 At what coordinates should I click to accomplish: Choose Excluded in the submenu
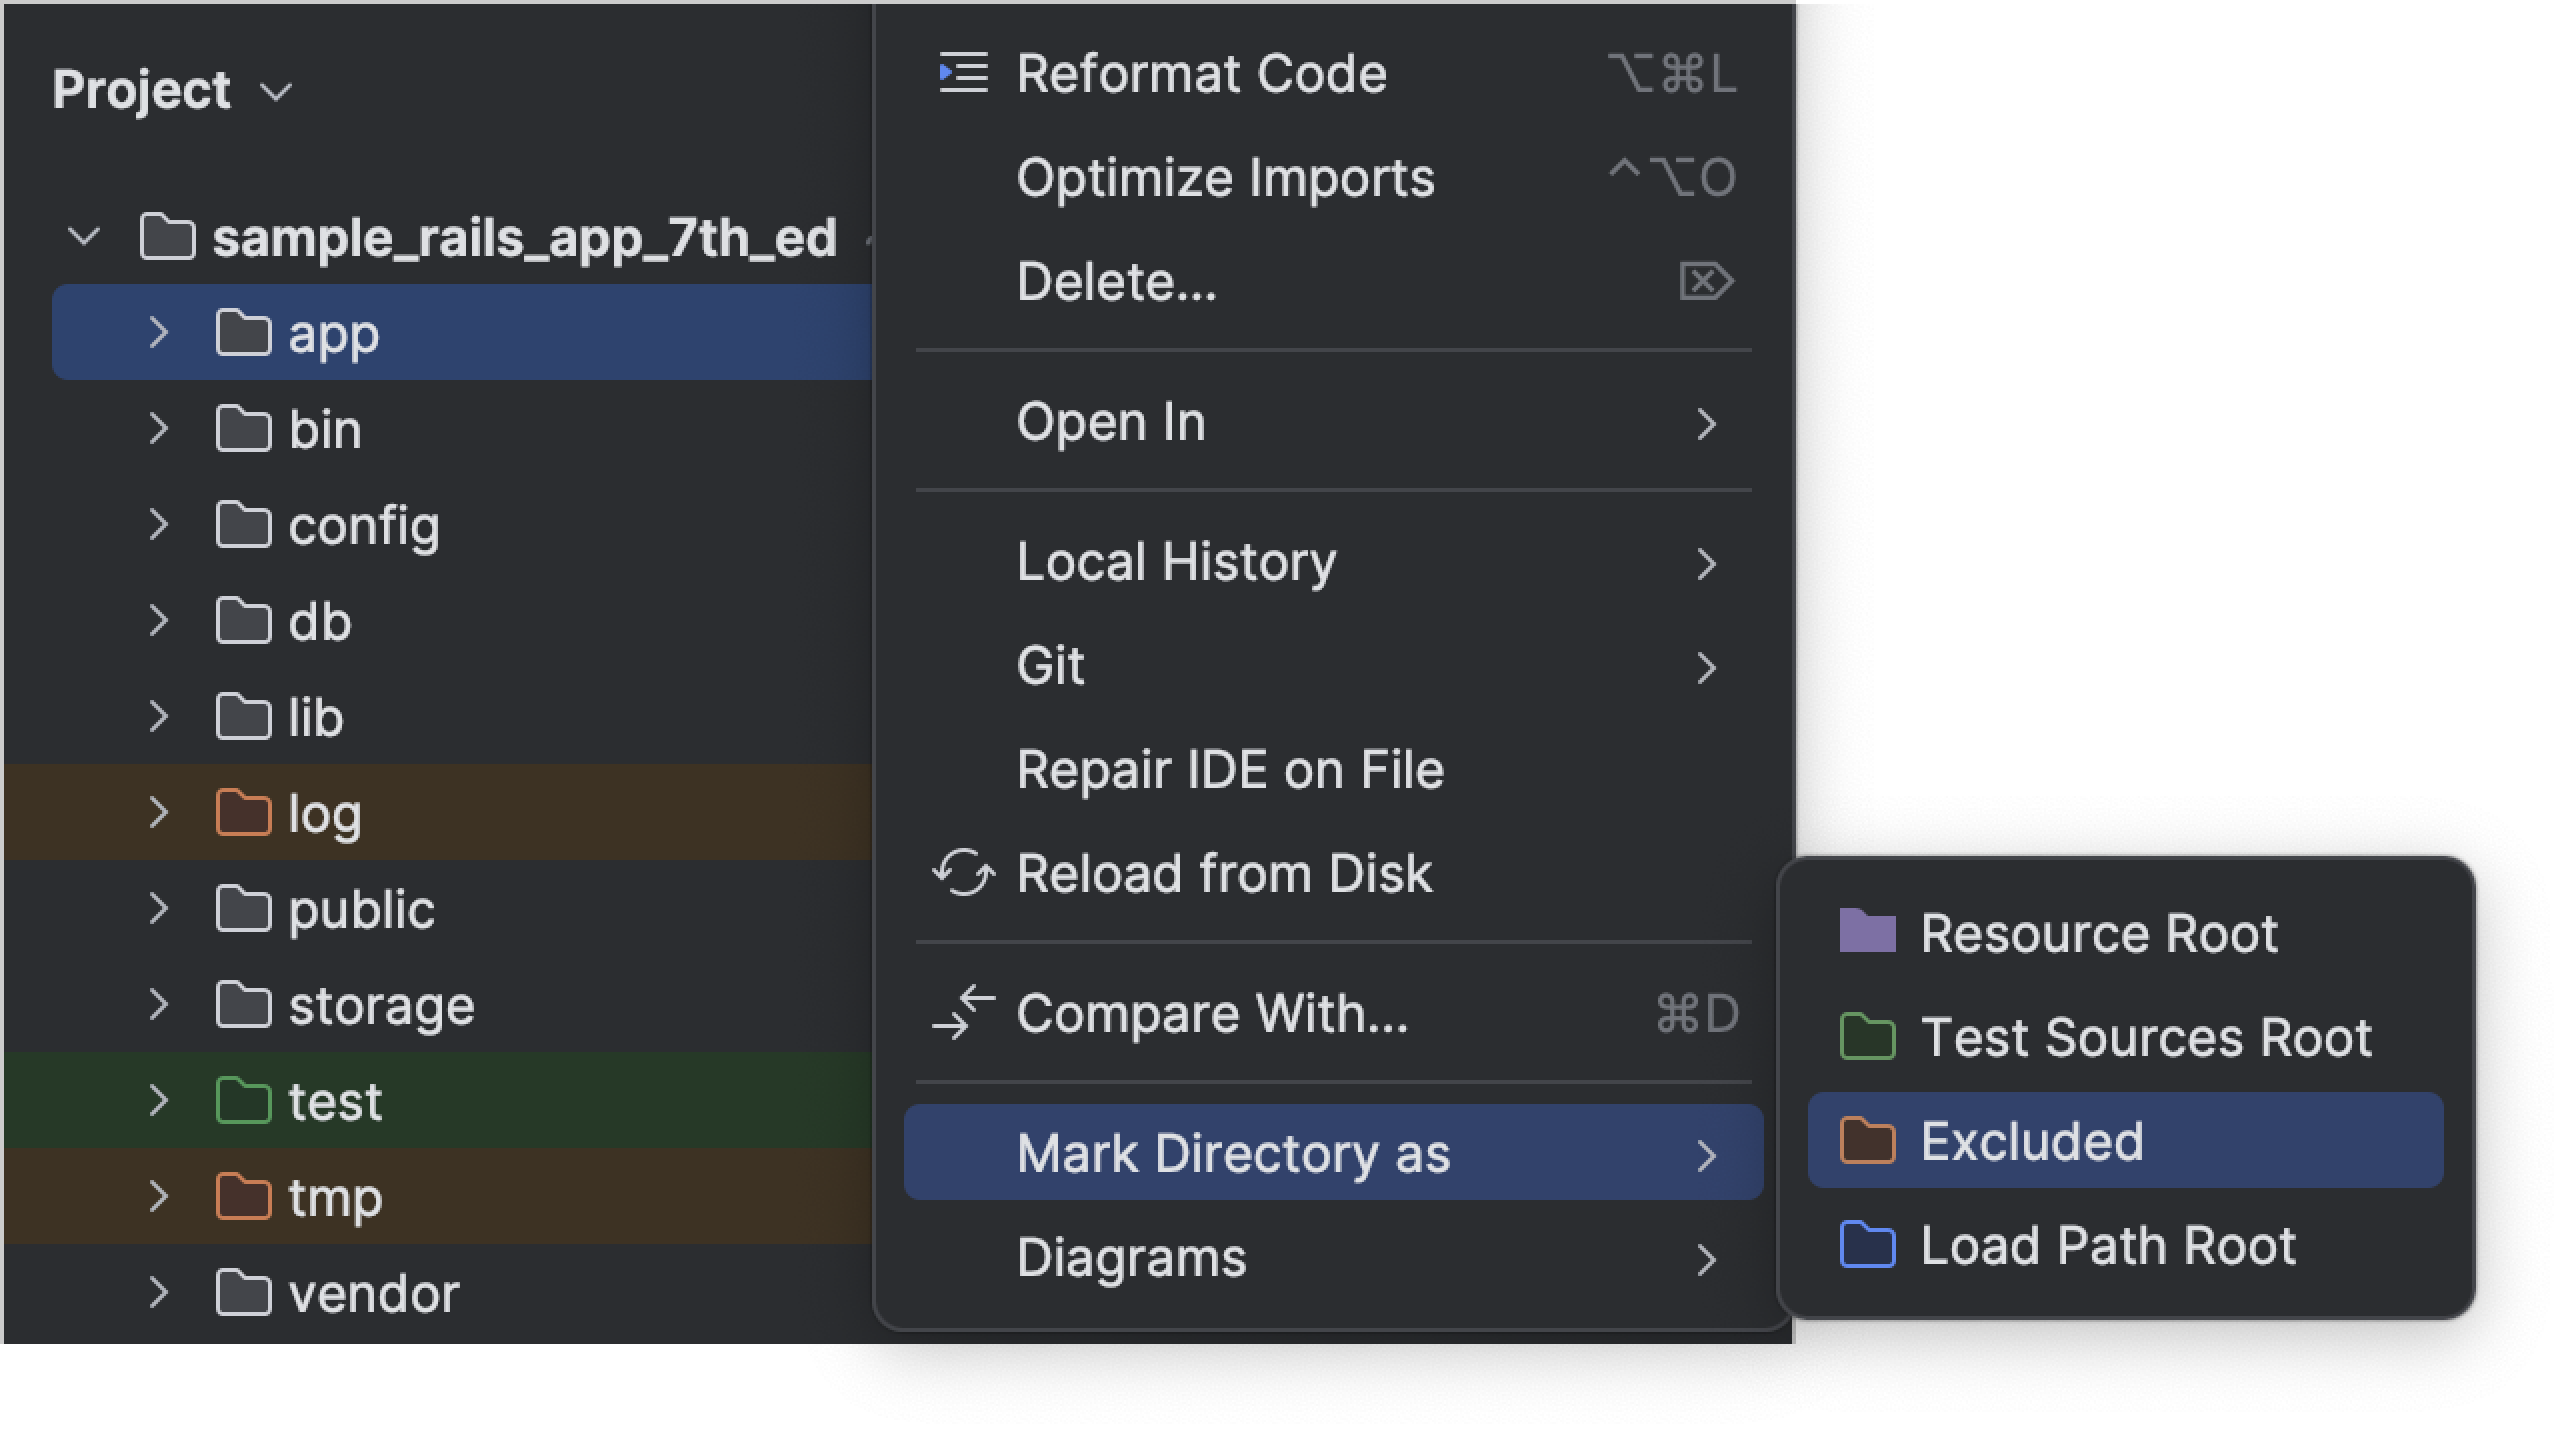coord(2032,1141)
